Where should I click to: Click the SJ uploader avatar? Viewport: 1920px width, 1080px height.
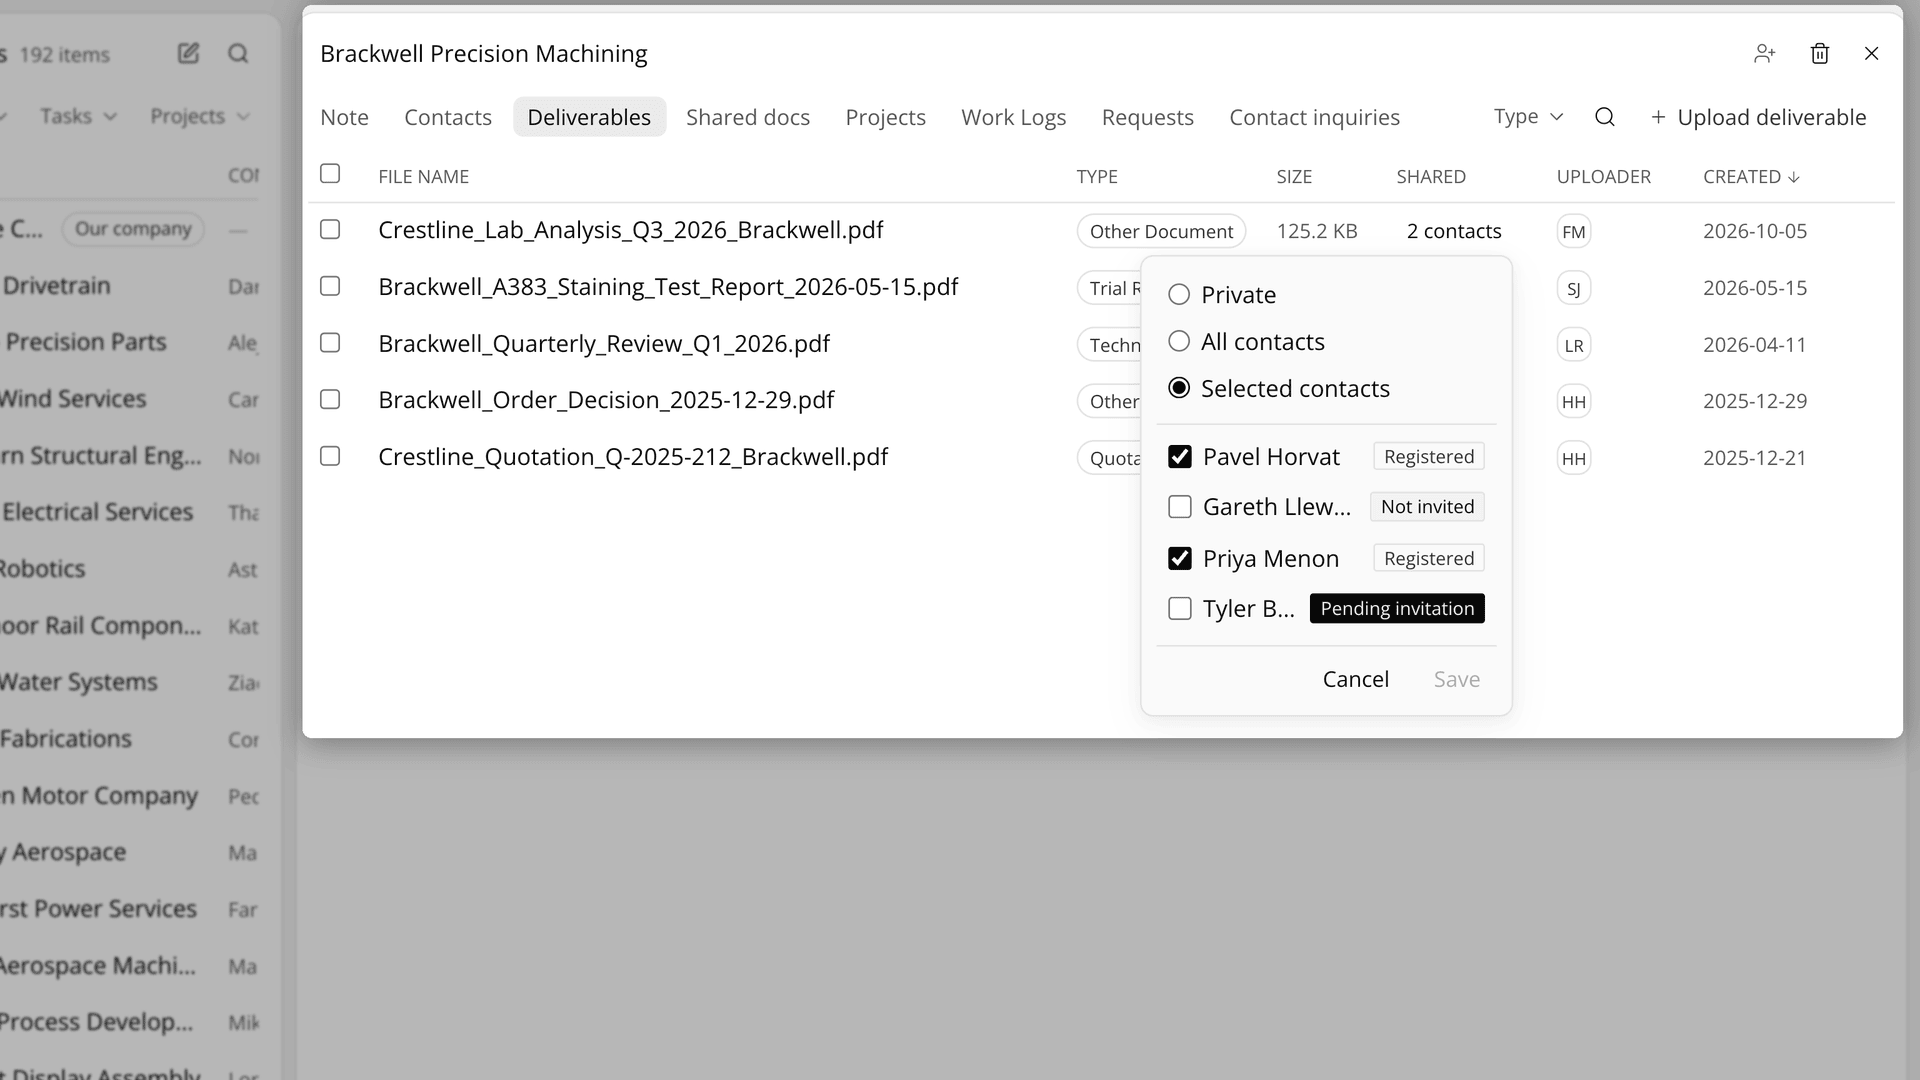[1574, 289]
